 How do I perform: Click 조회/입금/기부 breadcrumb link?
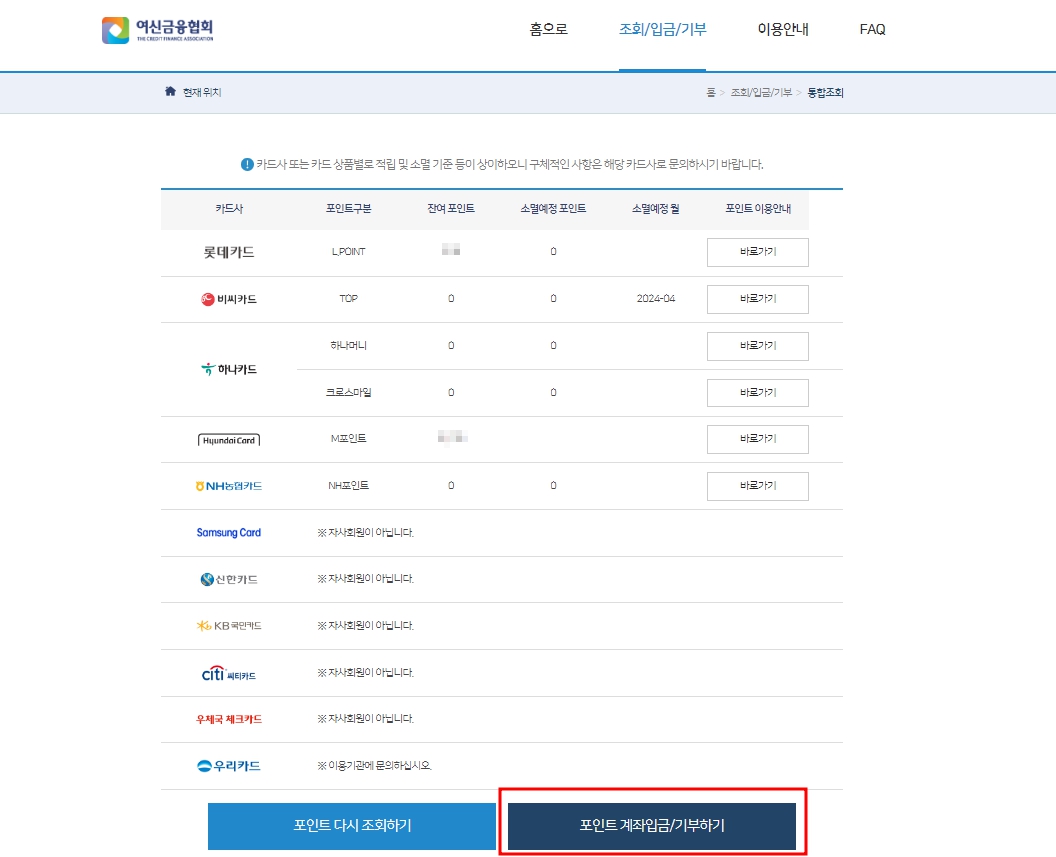click(761, 92)
